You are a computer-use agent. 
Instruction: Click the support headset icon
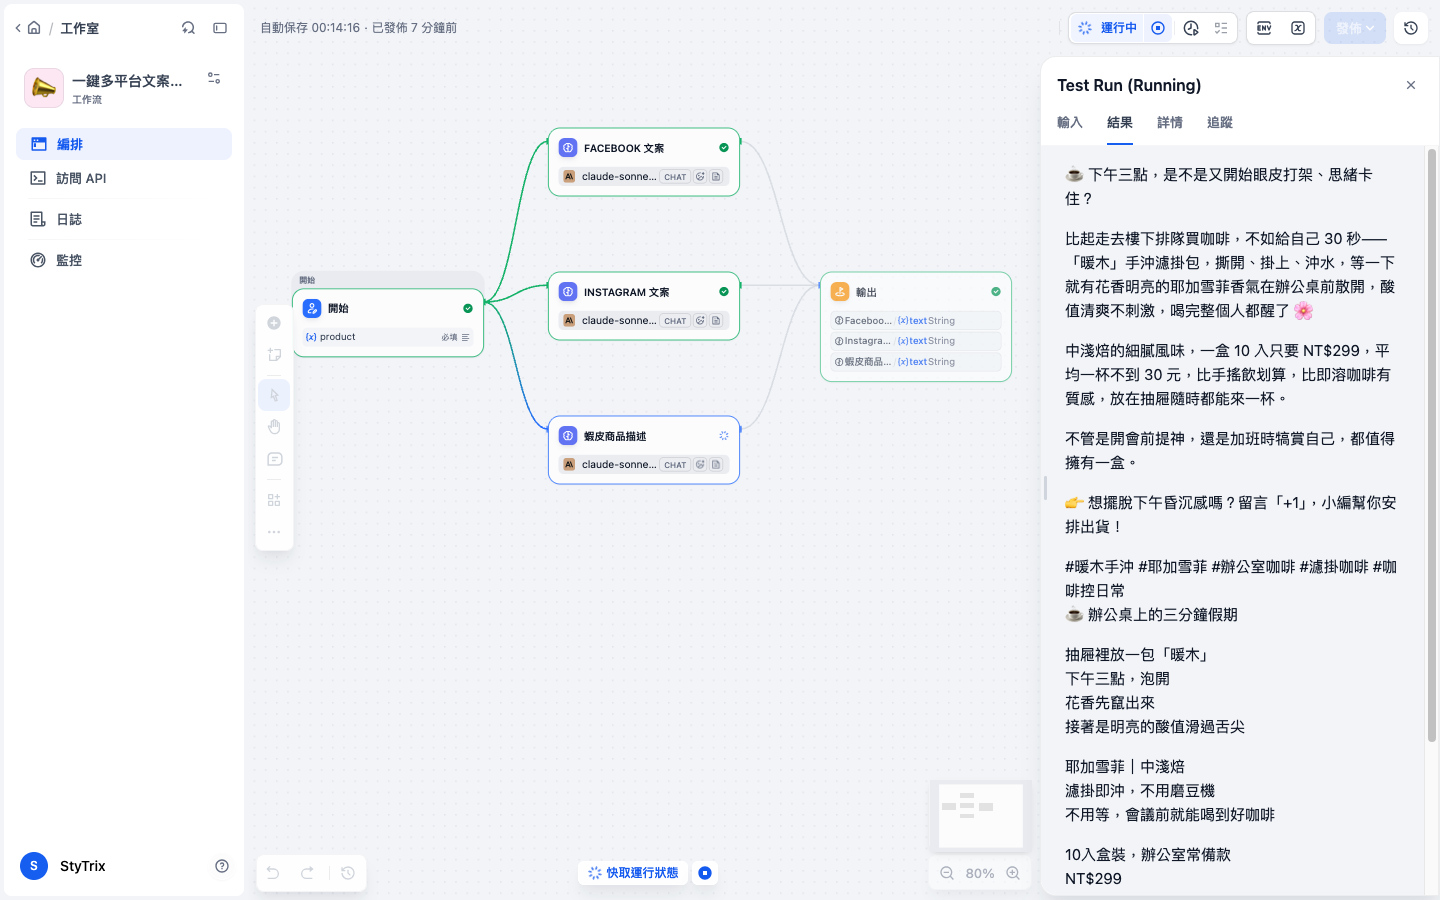188,28
